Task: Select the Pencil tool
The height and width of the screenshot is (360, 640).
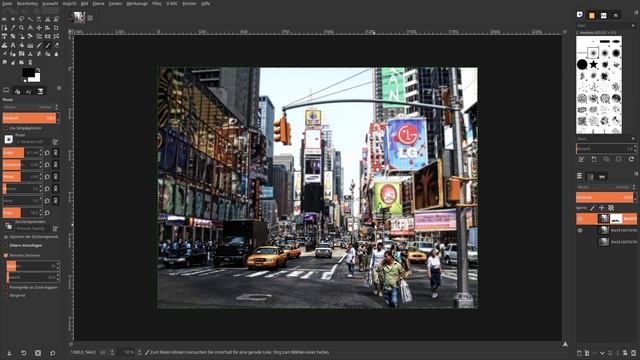Action: [39, 45]
